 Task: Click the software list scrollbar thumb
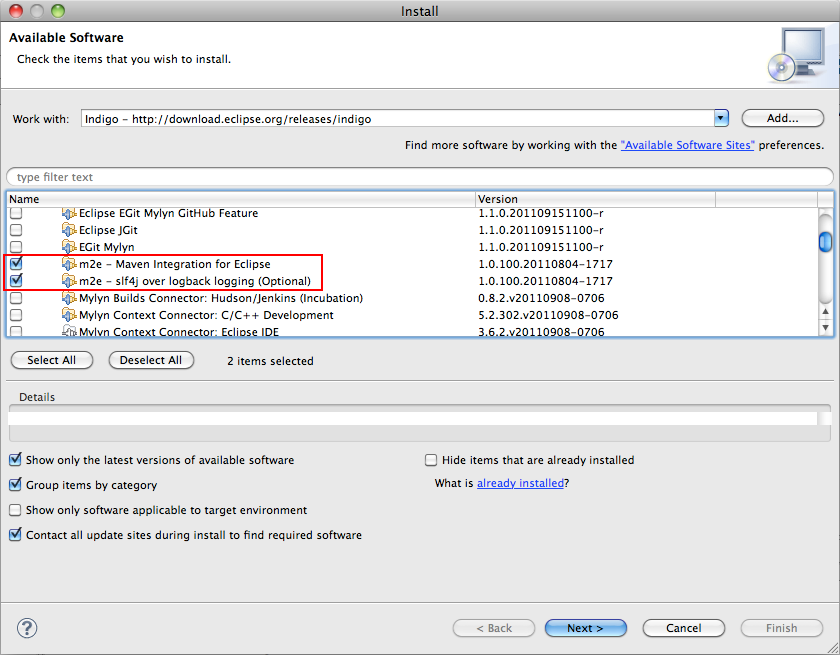pyautogui.click(x=826, y=242)
